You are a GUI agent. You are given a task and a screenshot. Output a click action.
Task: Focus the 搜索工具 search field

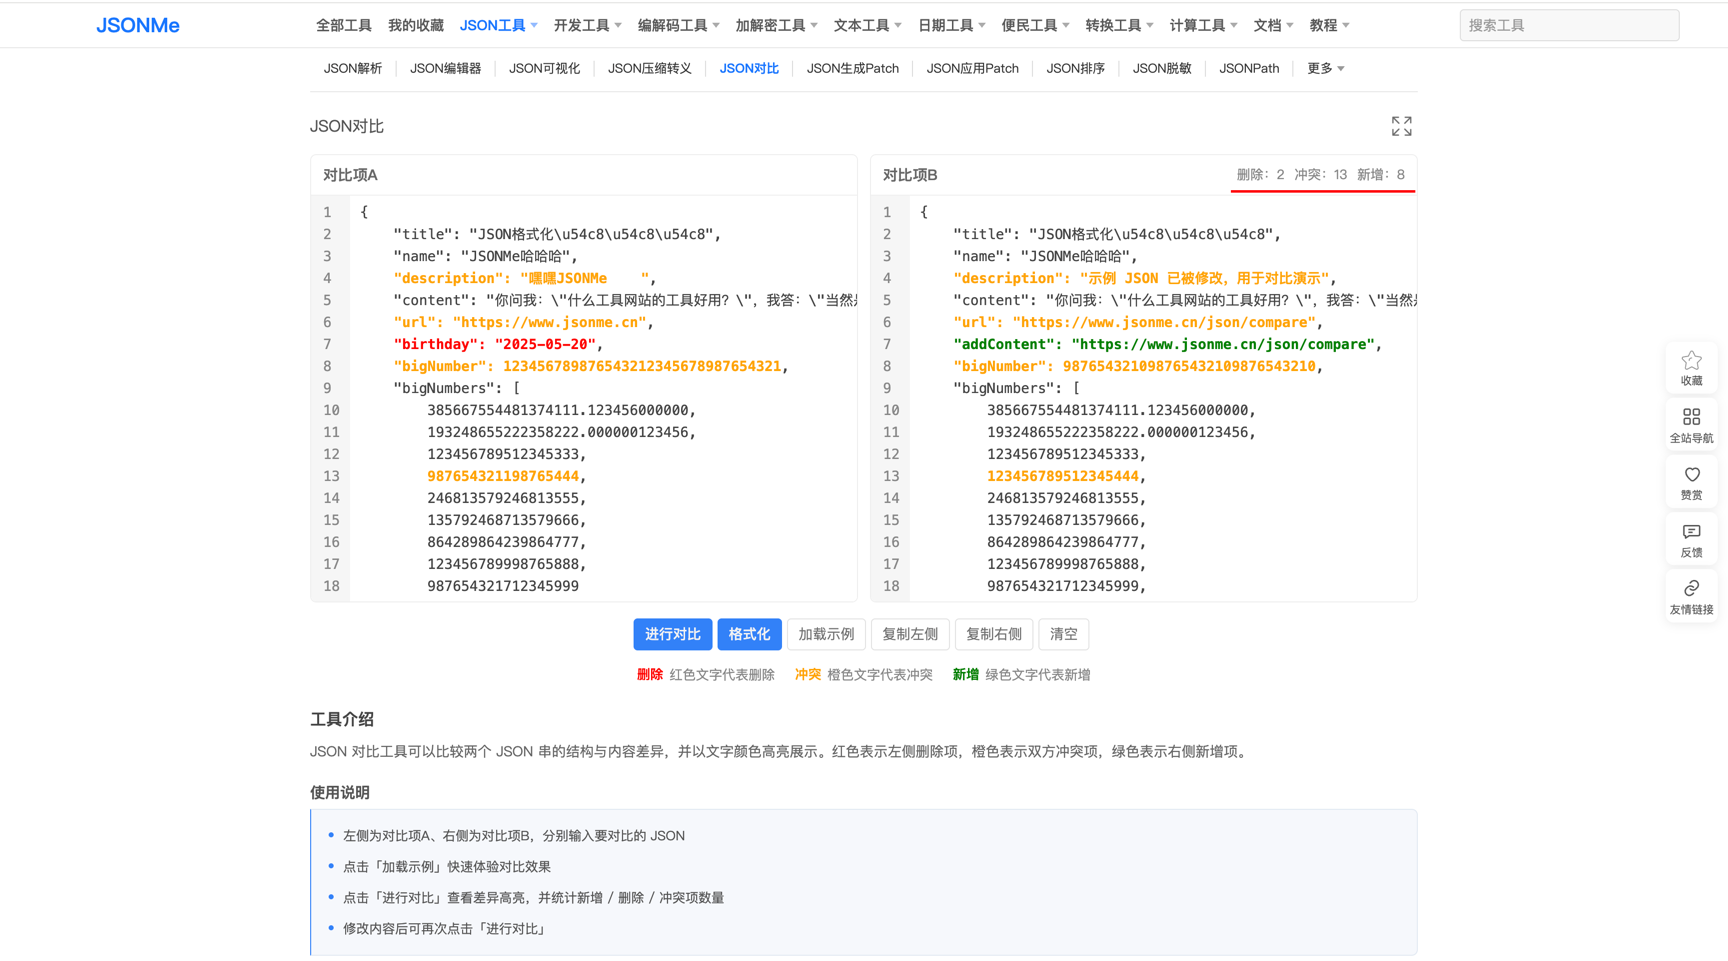pyautogui.click(x=1569, y=25)
